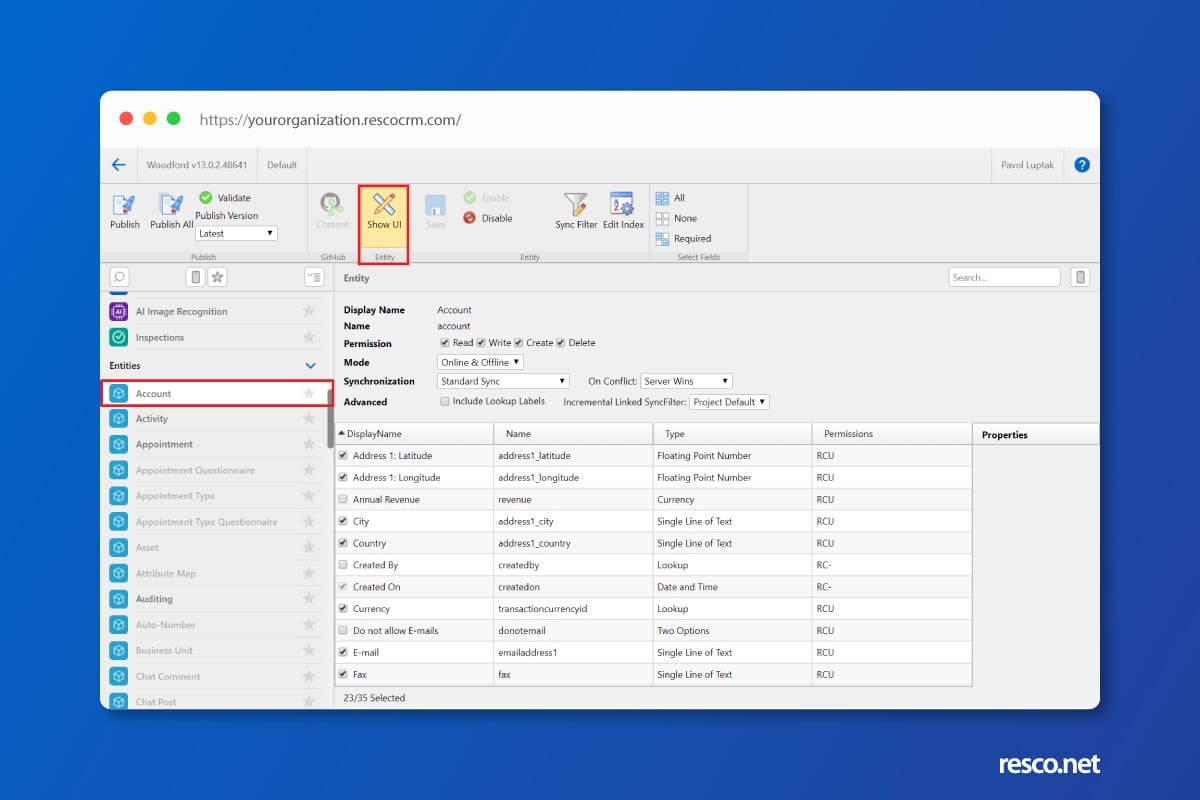
Task: Click the emailaddress1 name cell
Action: click(x=573, y=653)
